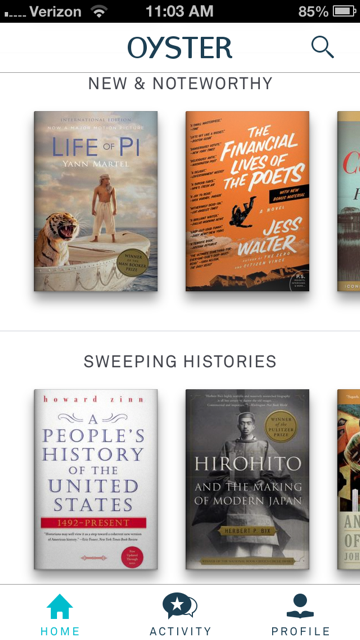Switch to the PROFILE tab label

tap(300, 631)
